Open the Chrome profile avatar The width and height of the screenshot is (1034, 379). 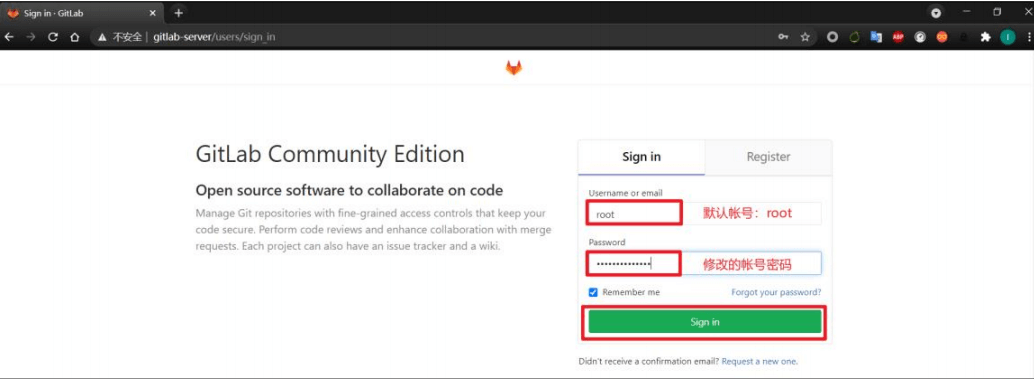point(1008,38)
